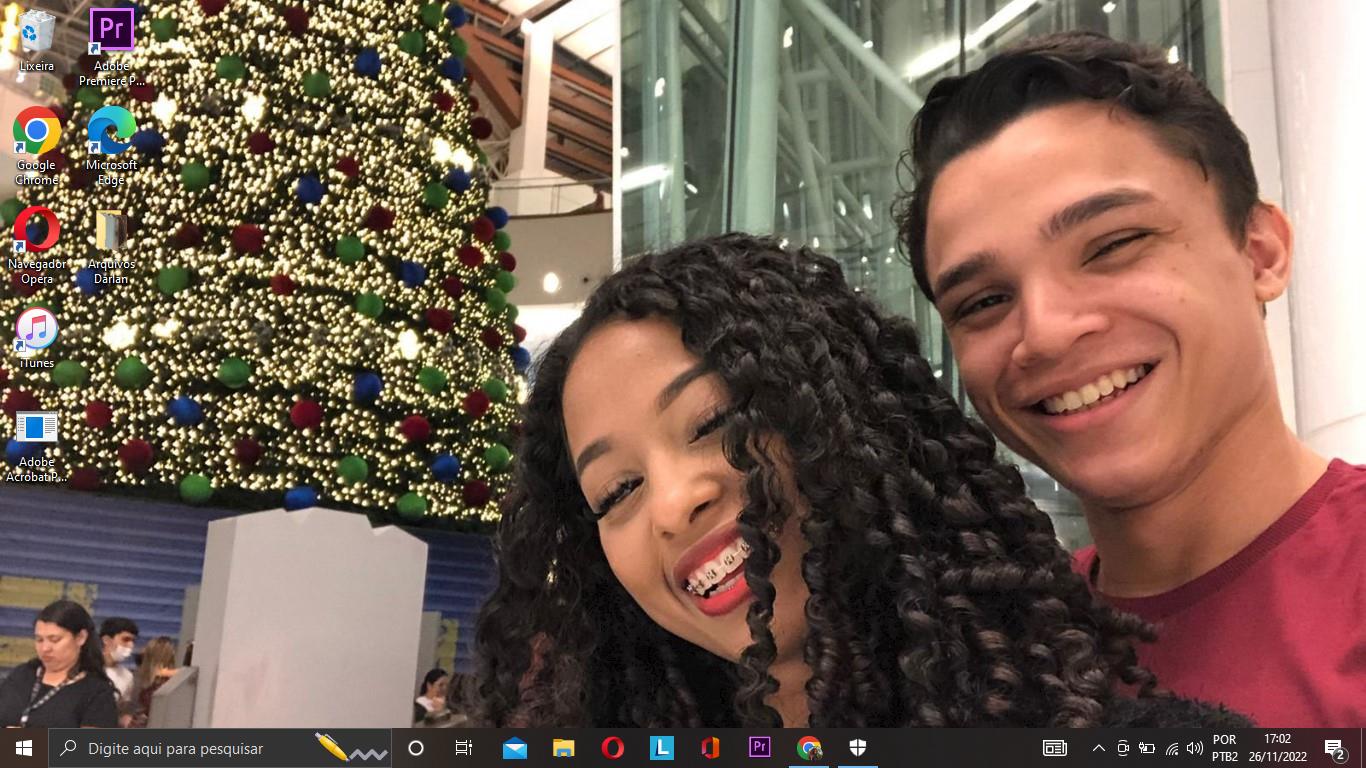Click the Windows Start button
This screenshot has height=768, width=1366.
click(24, 748)
